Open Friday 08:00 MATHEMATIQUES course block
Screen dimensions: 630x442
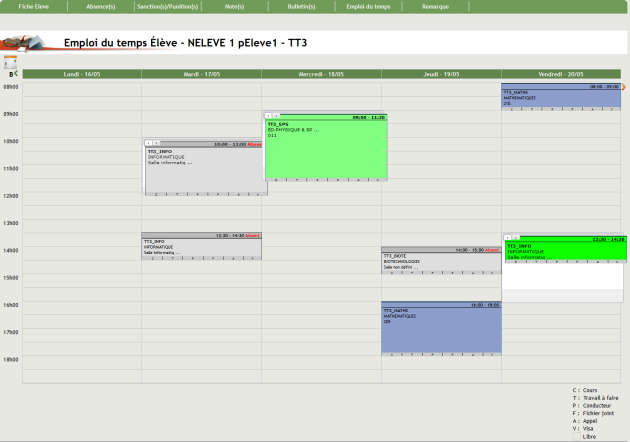click(561, 97)
